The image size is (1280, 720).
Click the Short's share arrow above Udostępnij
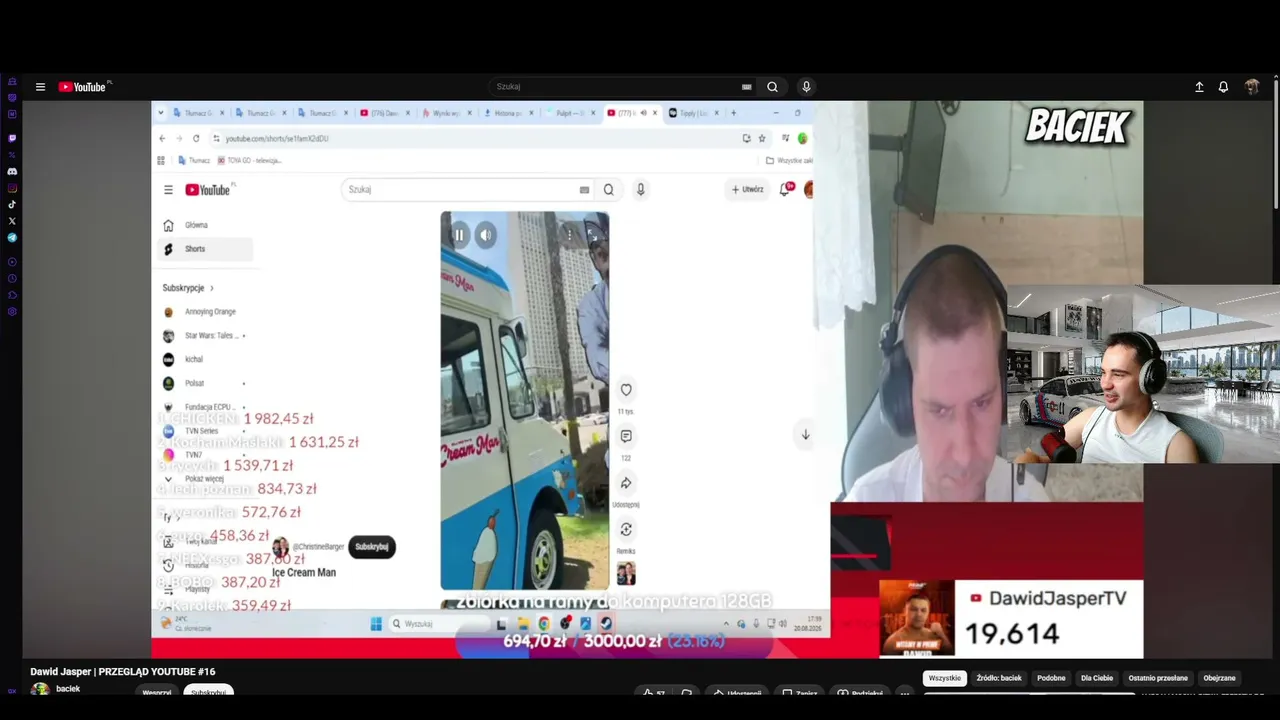point(626,483)
